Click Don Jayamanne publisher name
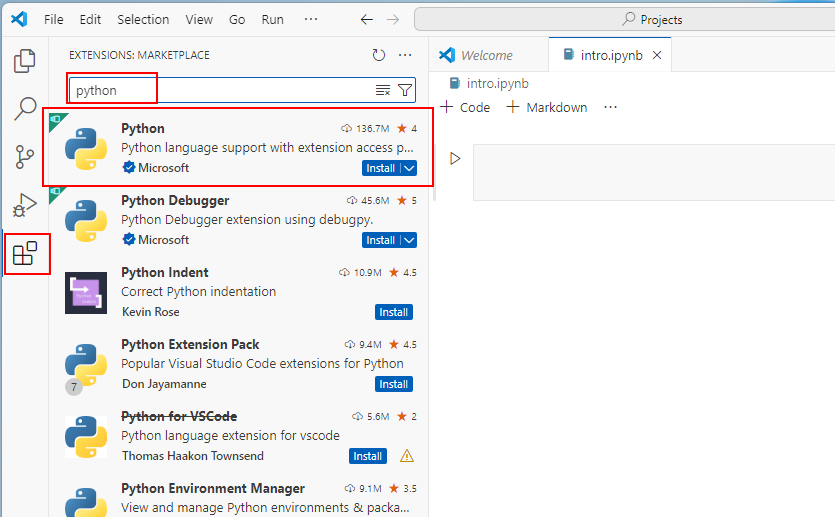 [x=164, y=384]
